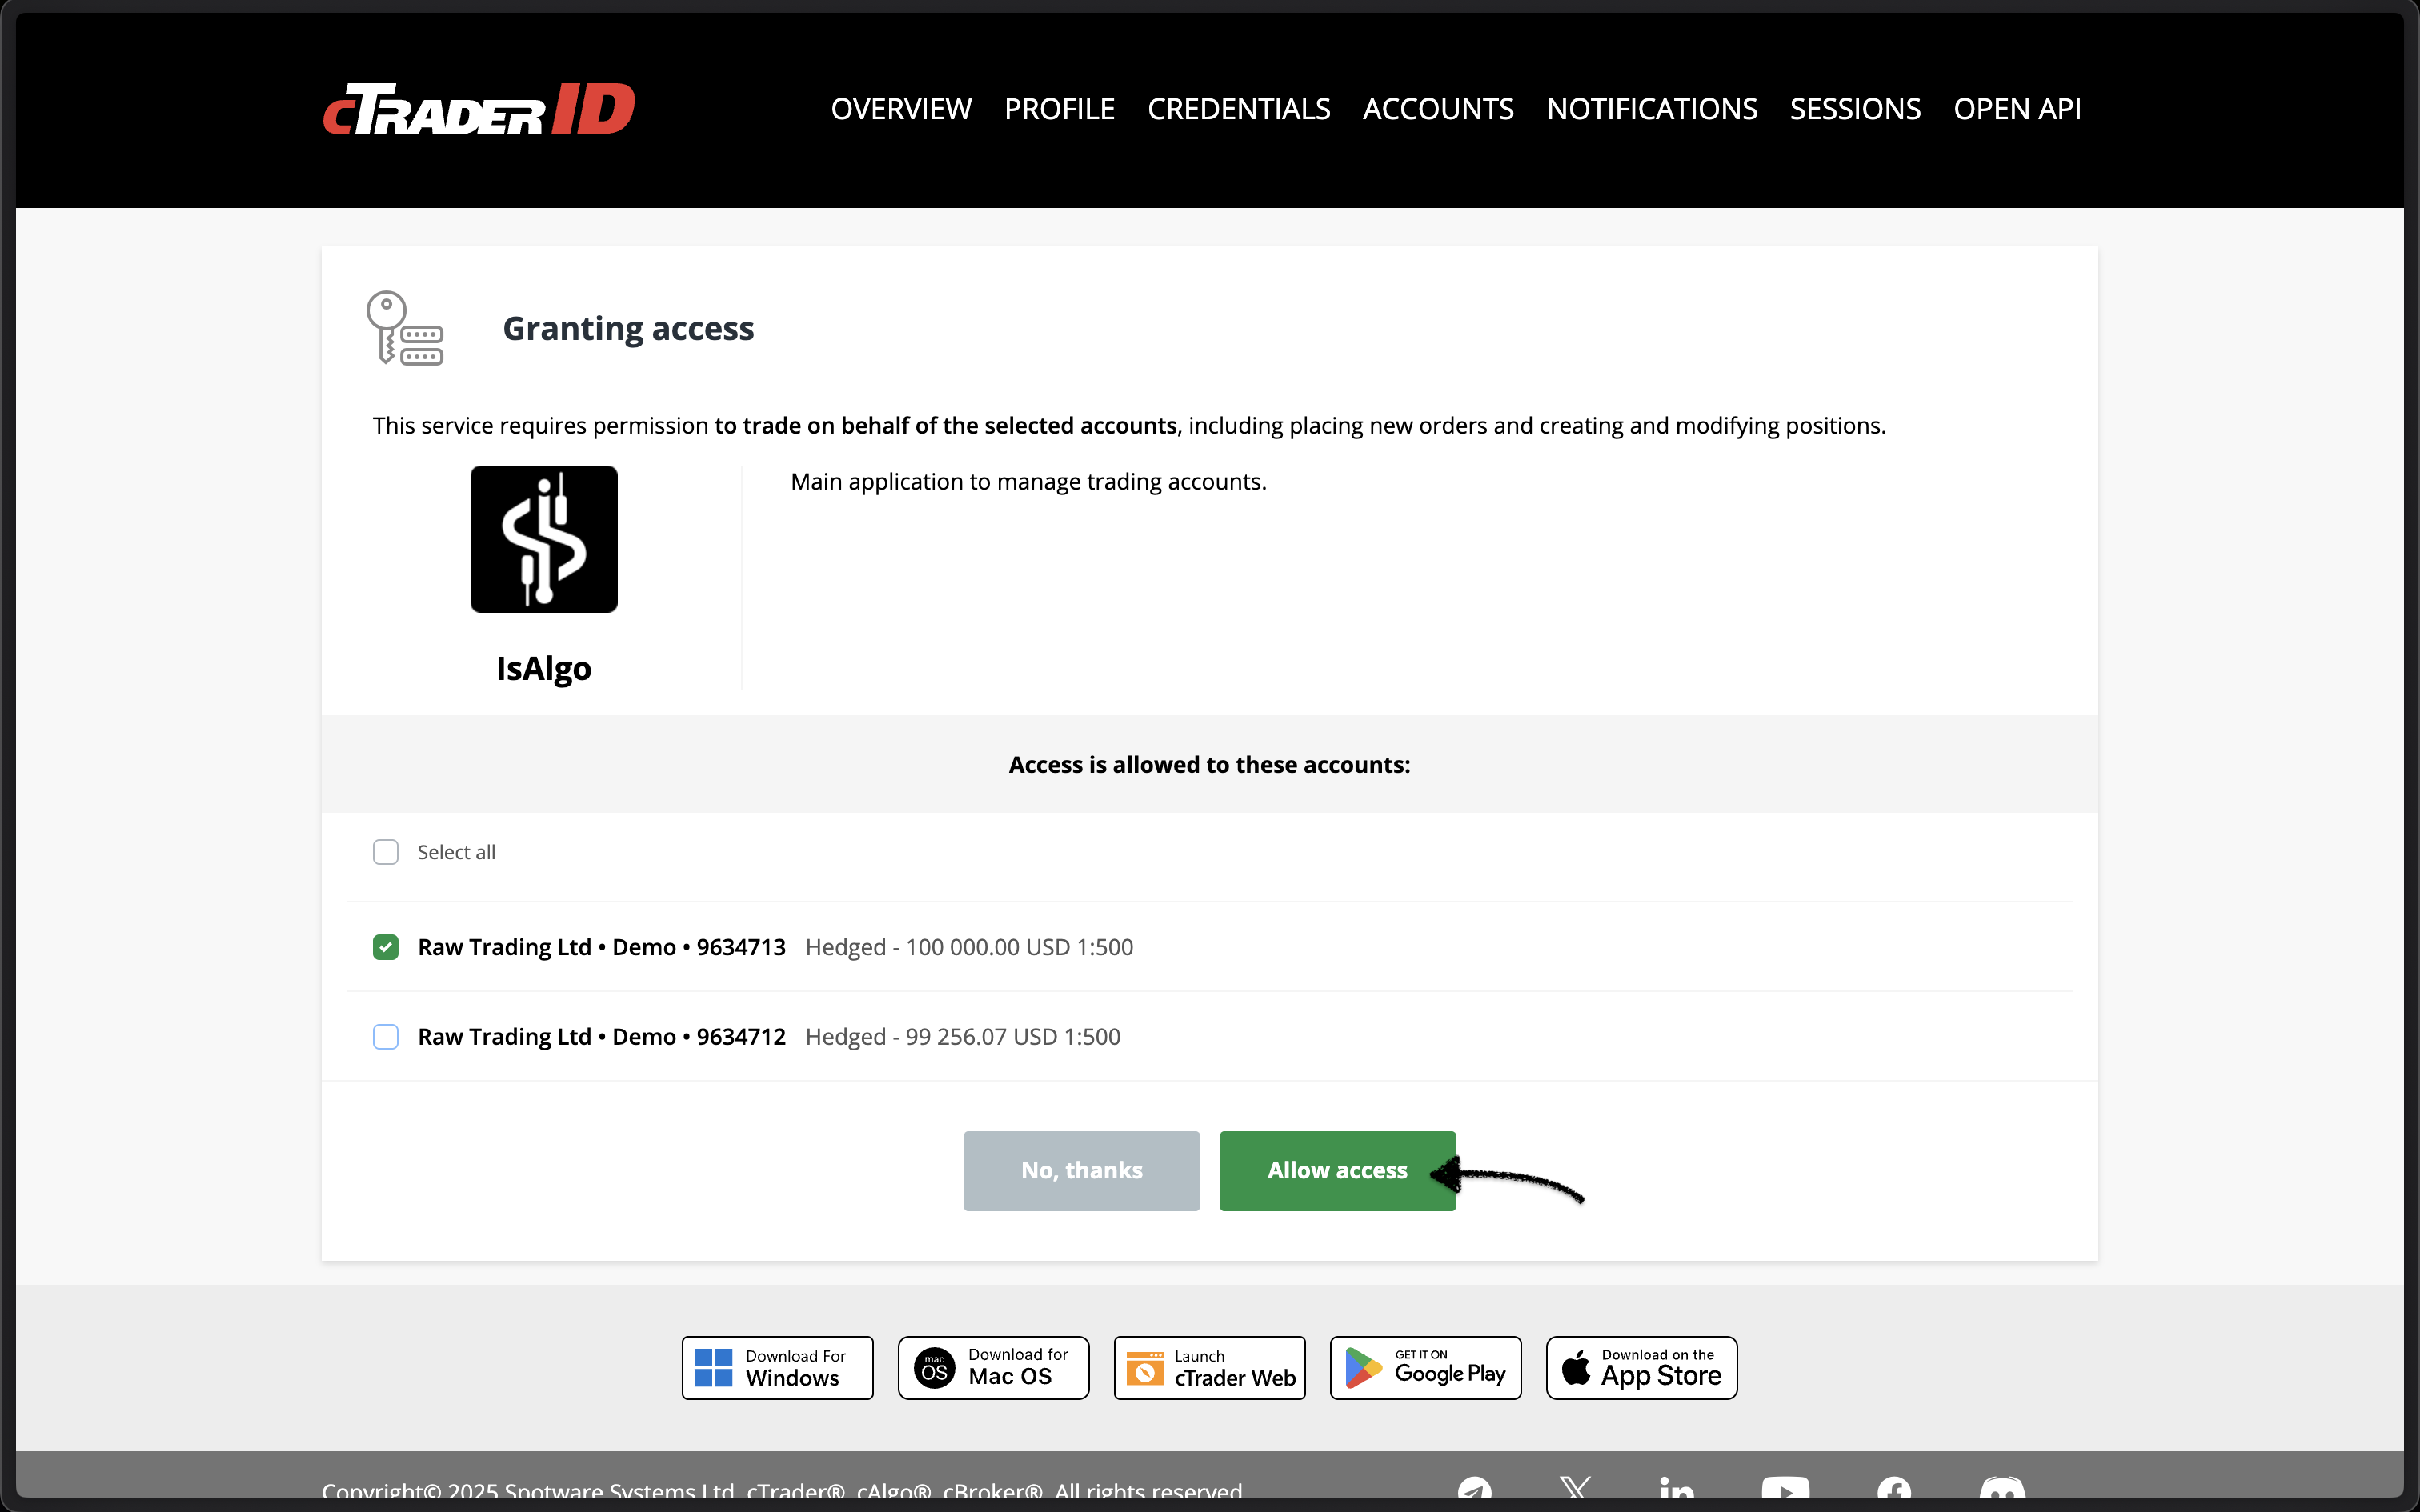Check the Demo account 9634712
The height and width of the screenshot is (1512, 2420).
[385, 1037]
